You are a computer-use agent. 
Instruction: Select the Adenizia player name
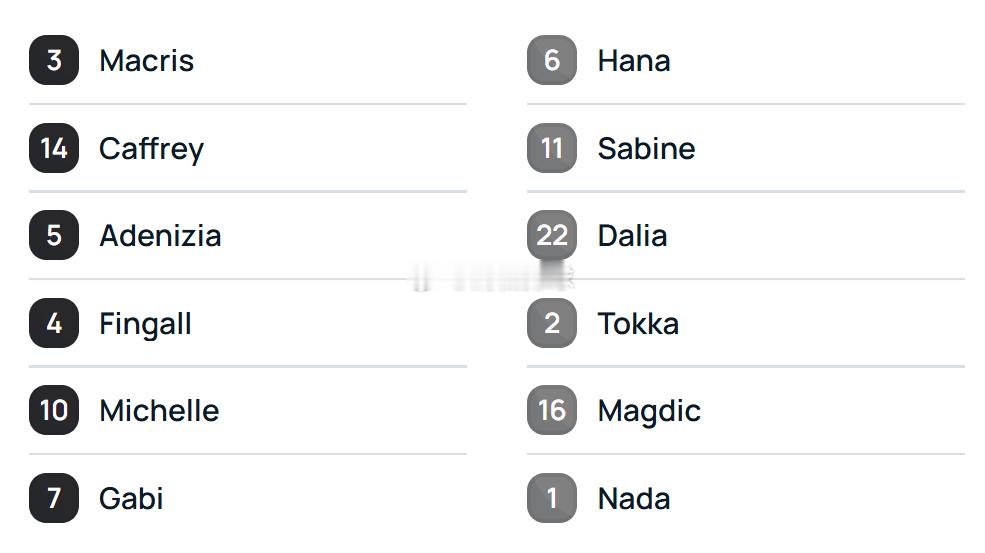point(160,236)
